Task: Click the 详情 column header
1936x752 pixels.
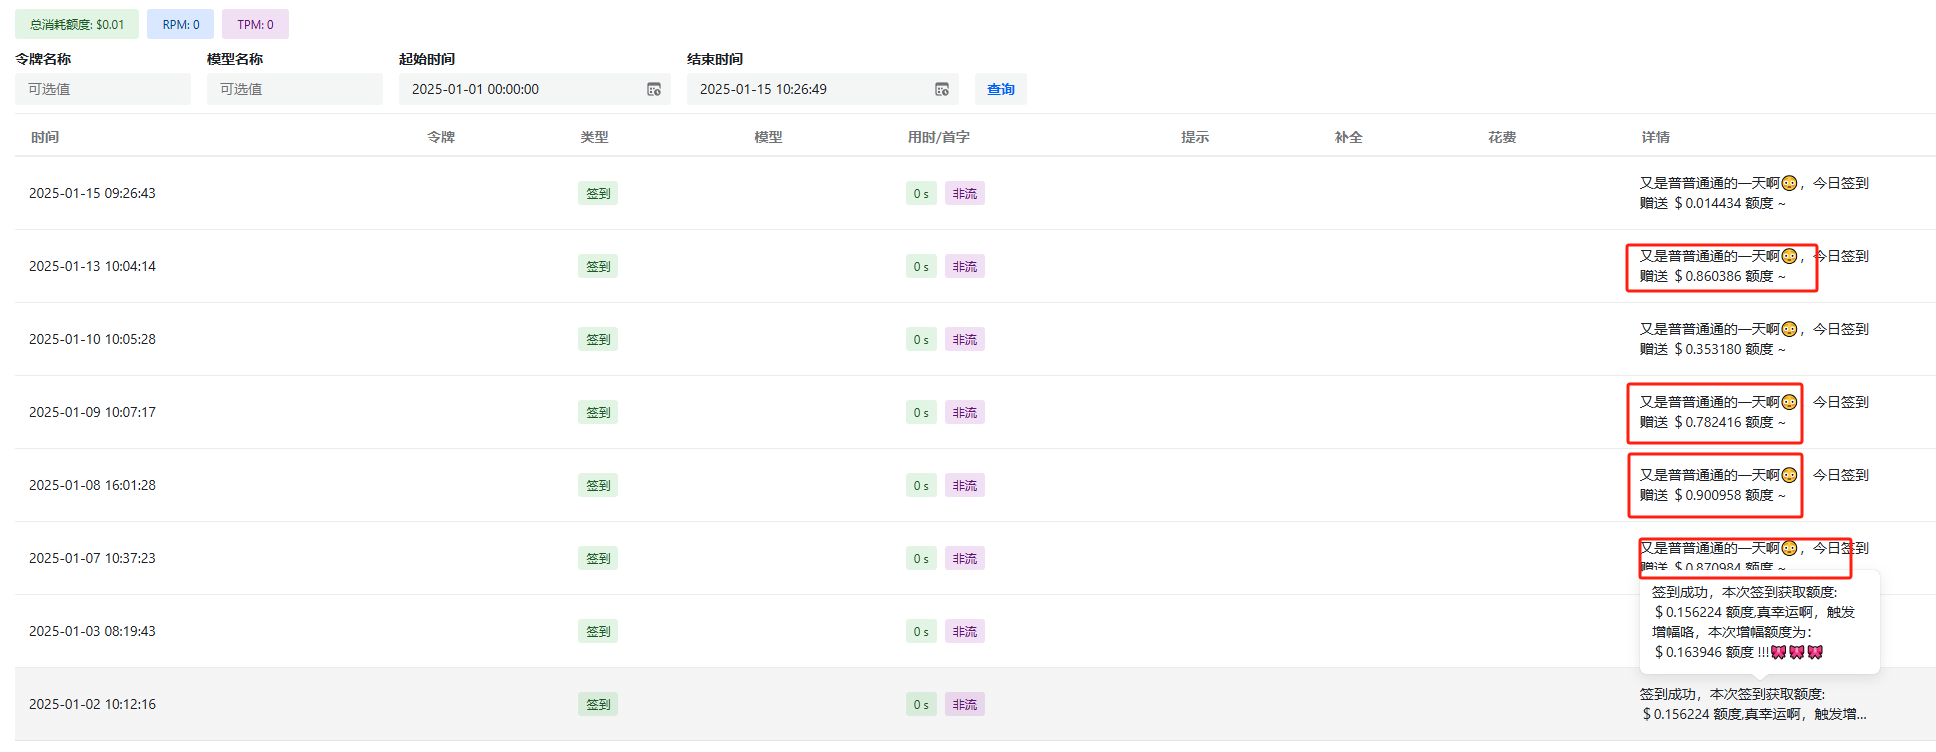Action: [x=1655, y=137]
